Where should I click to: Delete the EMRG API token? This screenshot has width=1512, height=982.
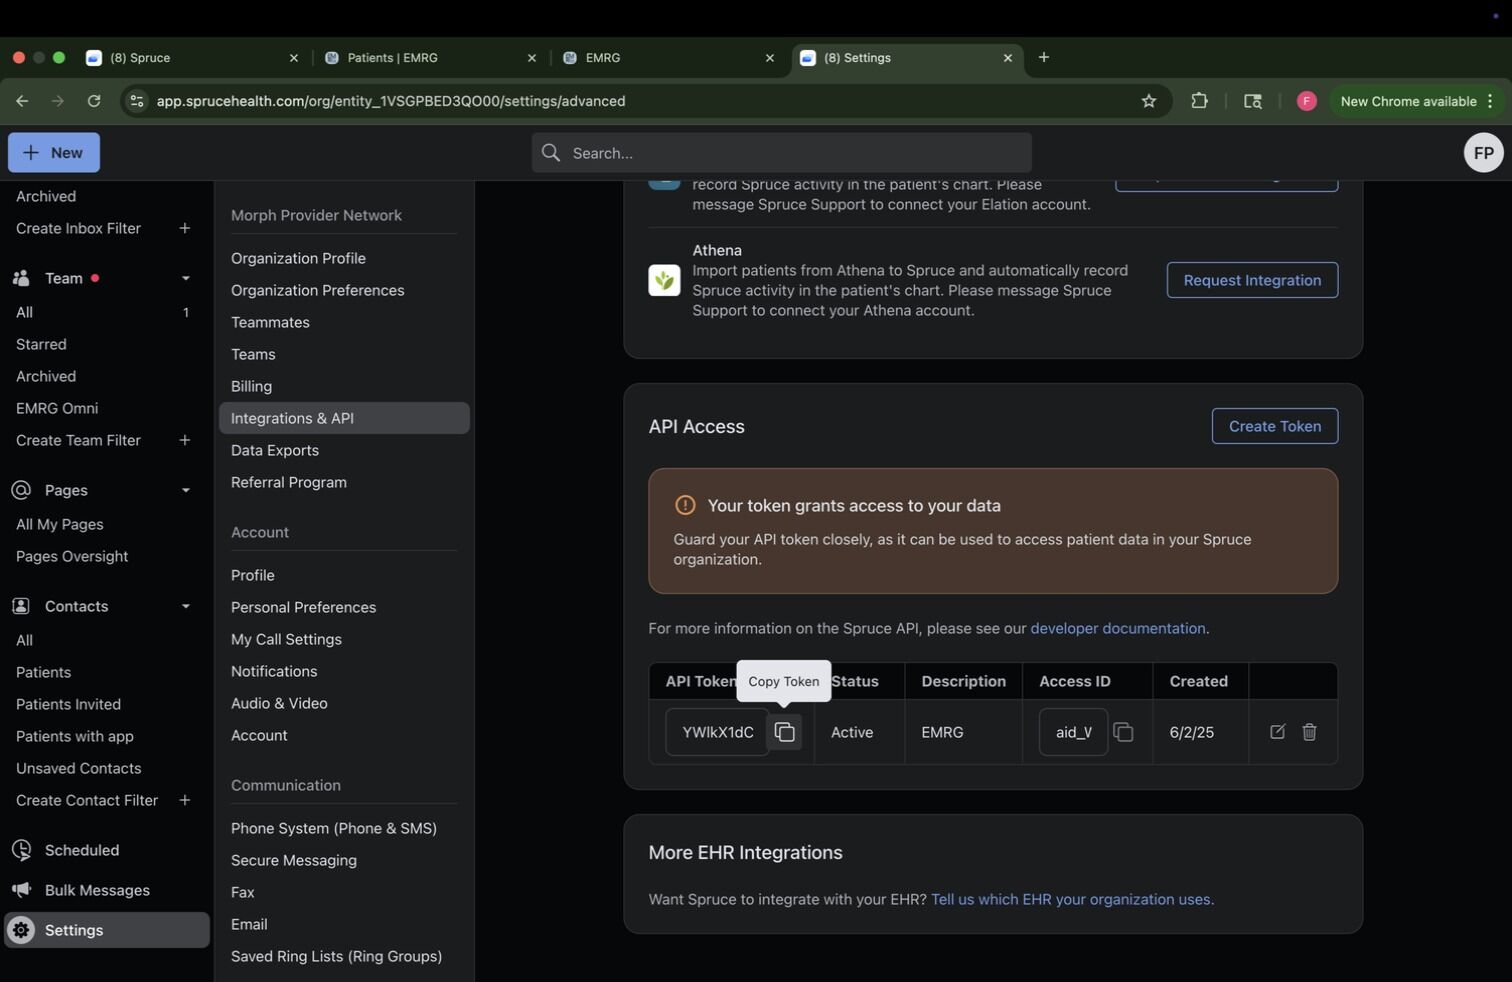[x=1309, y=732]
